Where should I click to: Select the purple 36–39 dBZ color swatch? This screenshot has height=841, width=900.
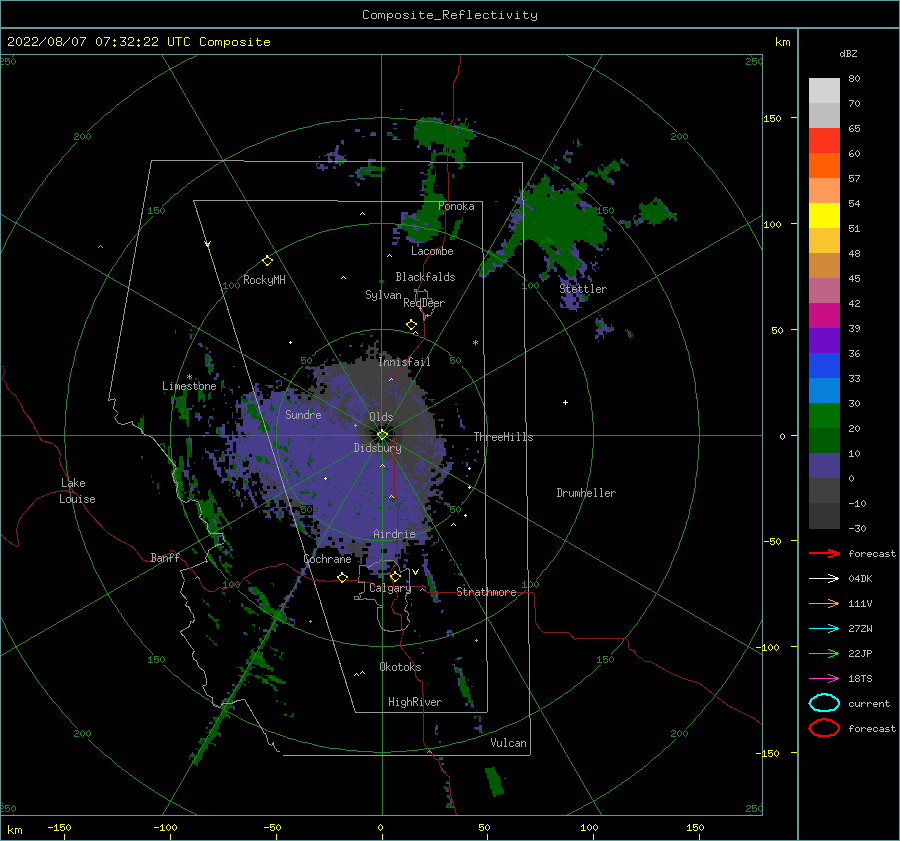(824, 340)
